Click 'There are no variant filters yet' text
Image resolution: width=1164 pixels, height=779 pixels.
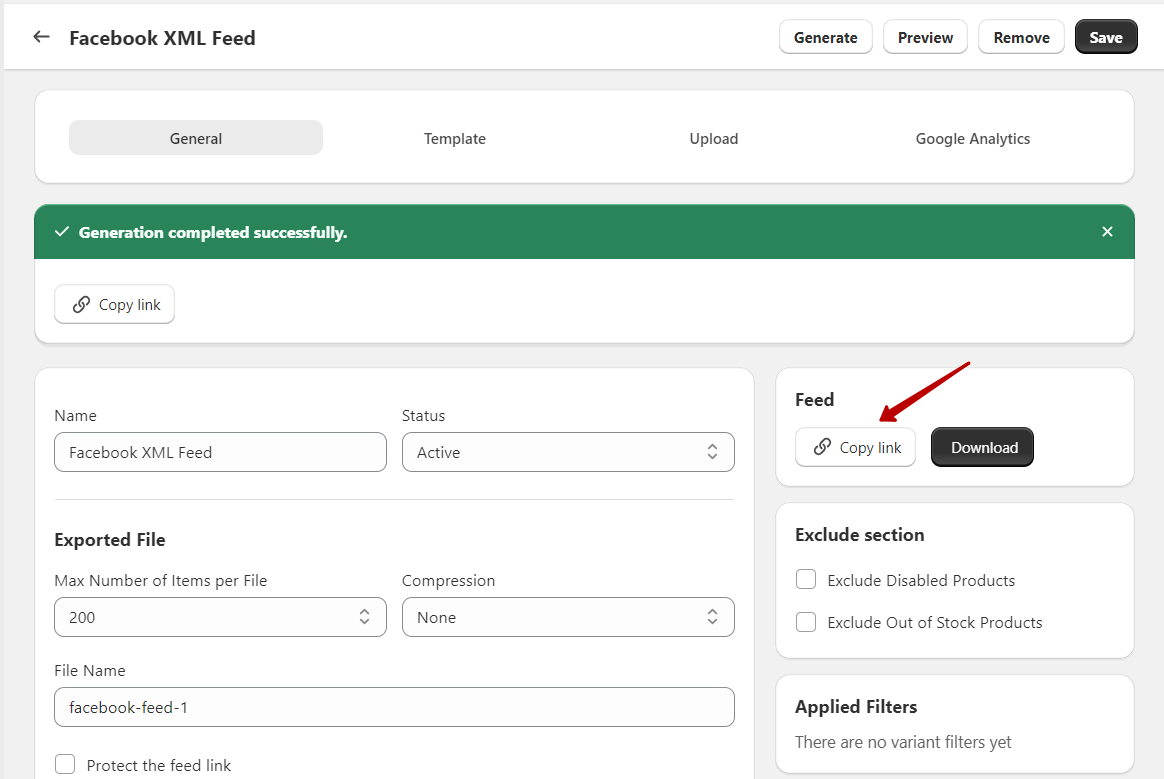coord(903,742)
